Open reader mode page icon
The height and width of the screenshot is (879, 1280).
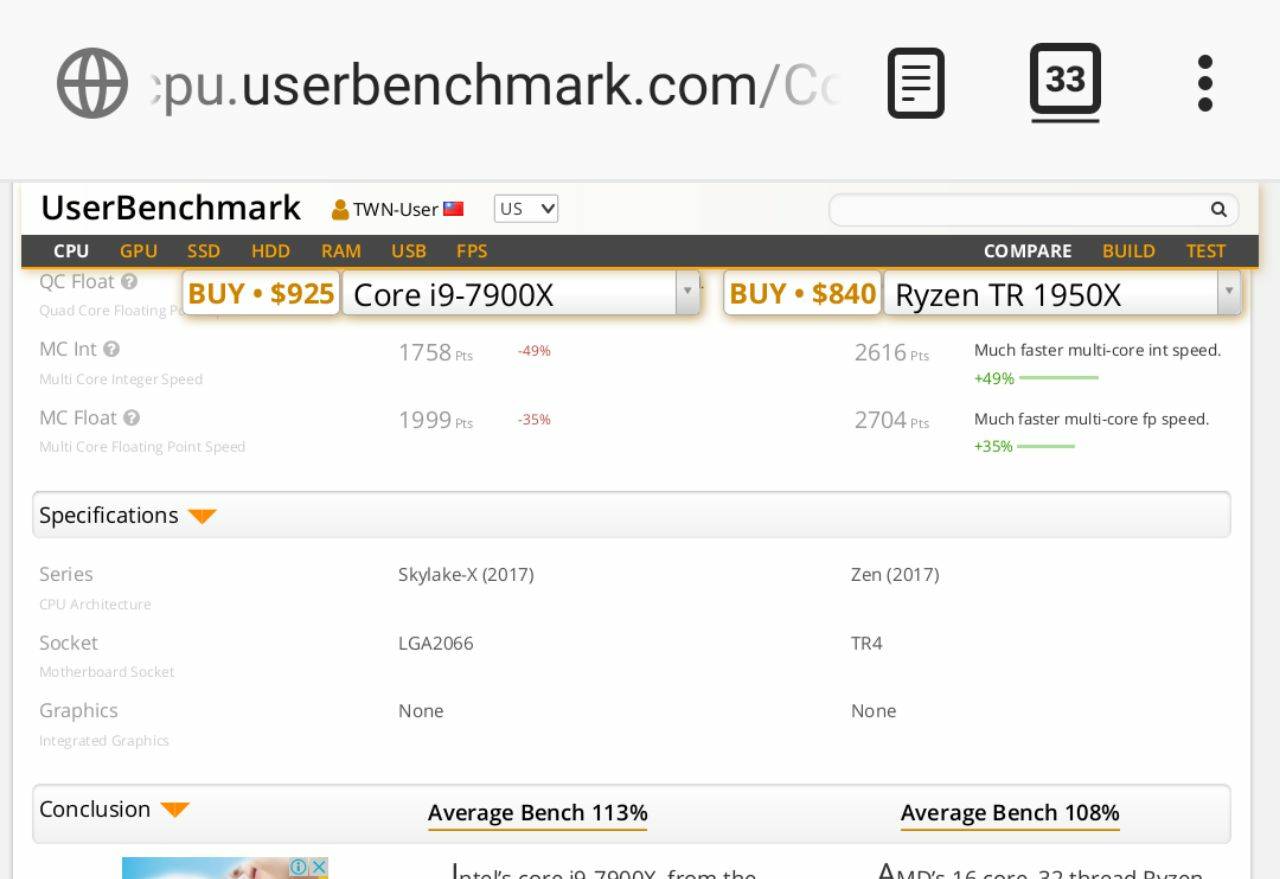coord(915,84)
